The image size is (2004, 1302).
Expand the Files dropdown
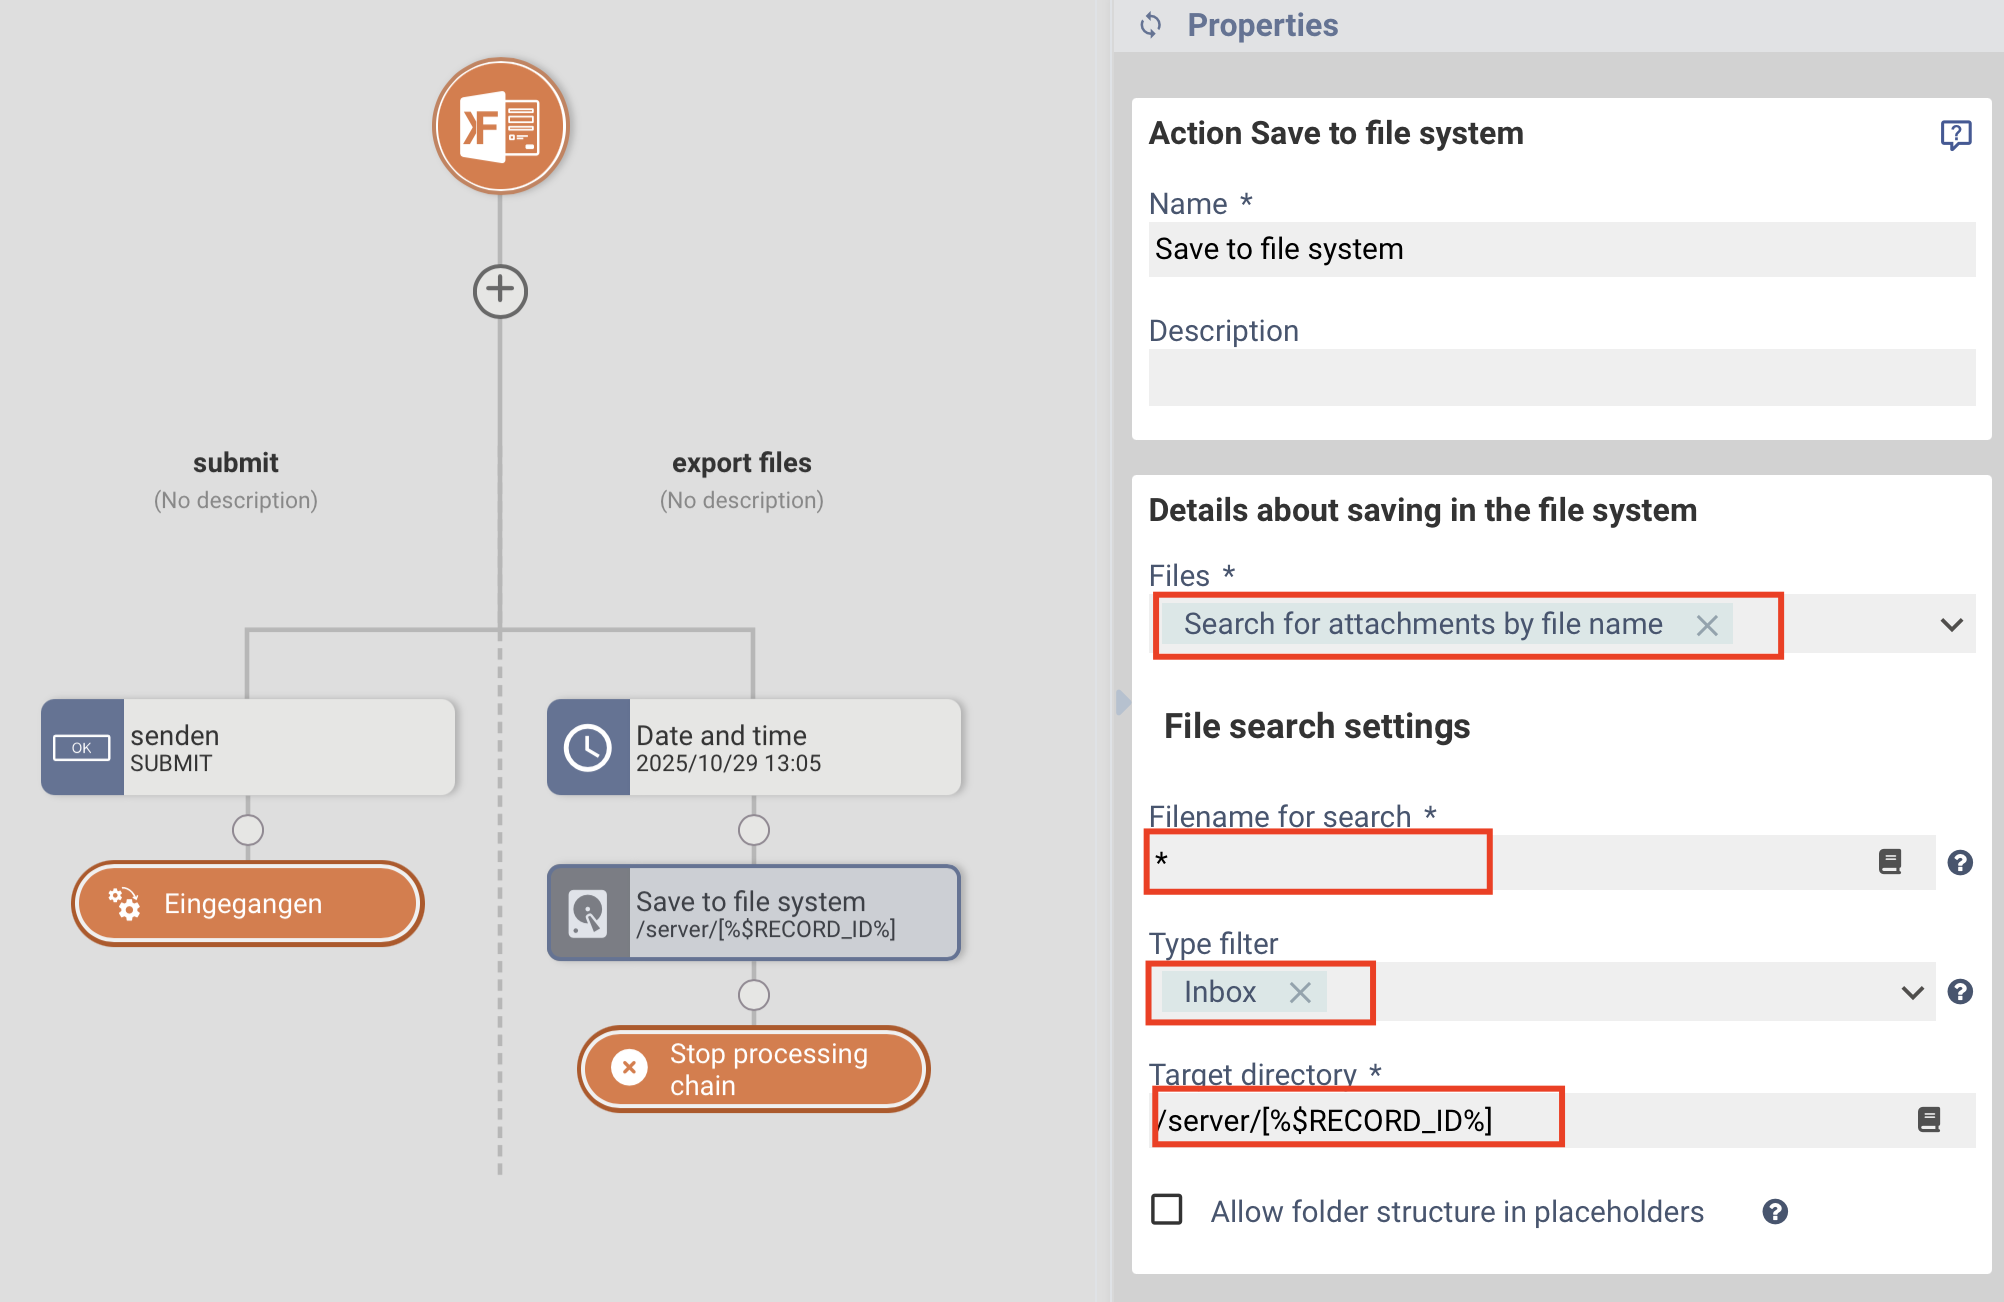(x=1951, y=625)
